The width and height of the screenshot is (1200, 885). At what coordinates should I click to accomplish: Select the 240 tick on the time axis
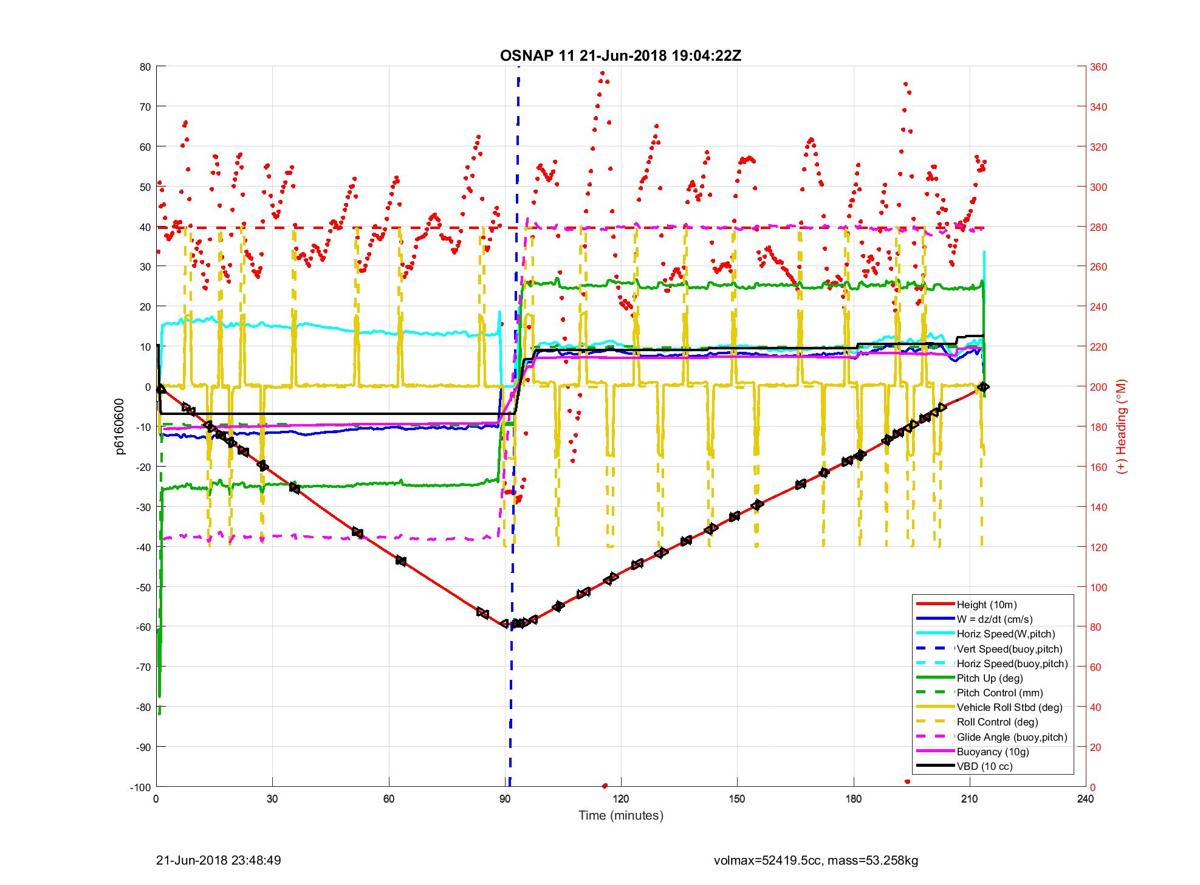click(x=1086, y=799)
